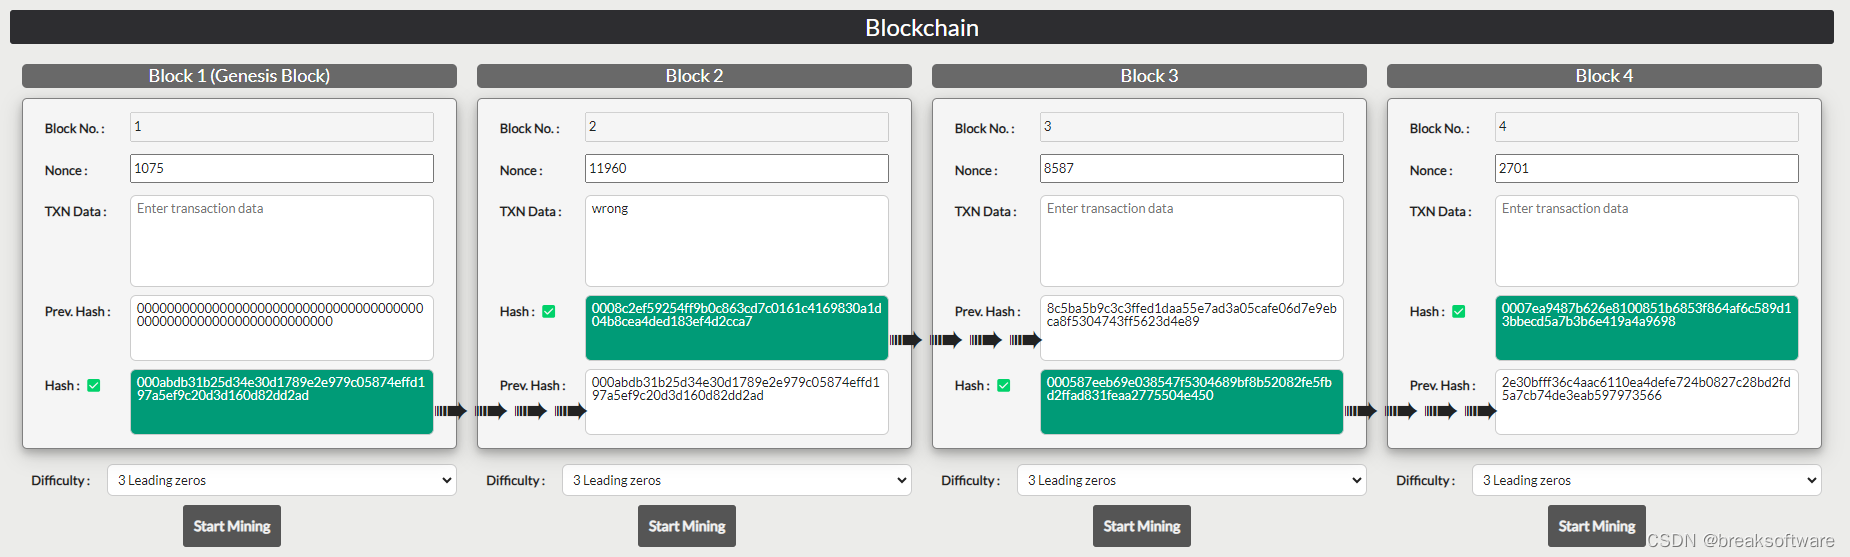
Task: Click the Nonce field showing 2701
Action: [1647, 168]
